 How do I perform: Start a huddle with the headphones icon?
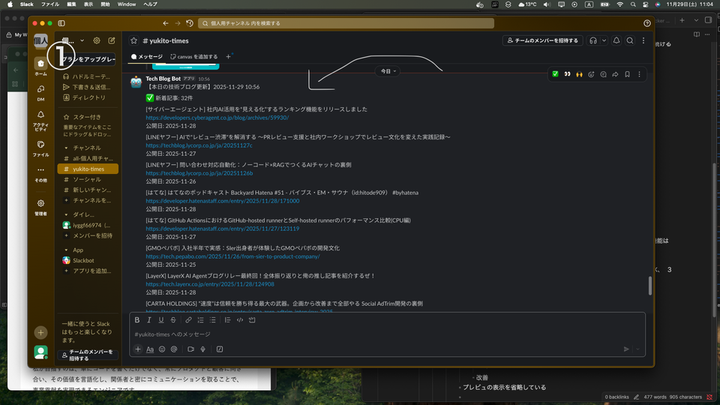(593, 41)
